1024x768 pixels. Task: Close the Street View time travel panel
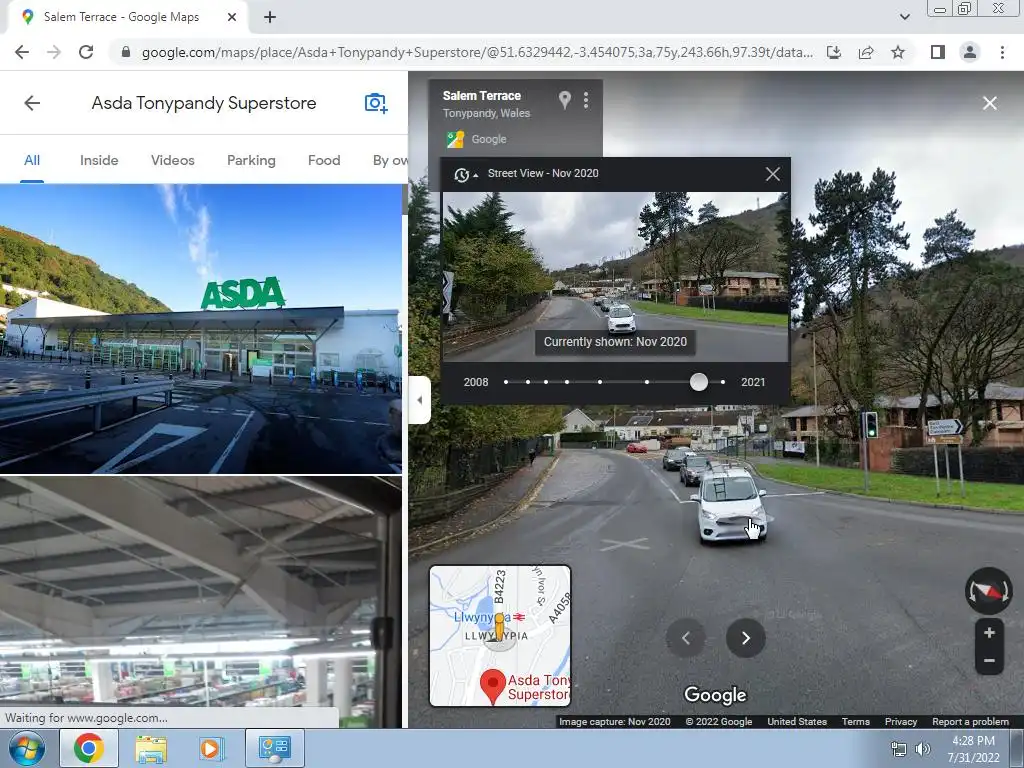[773, 174]
